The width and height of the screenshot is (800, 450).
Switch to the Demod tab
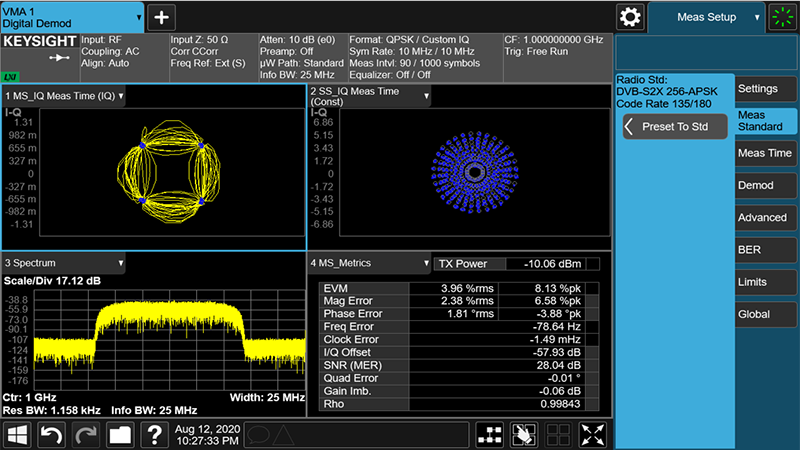(x=764, y=185)
